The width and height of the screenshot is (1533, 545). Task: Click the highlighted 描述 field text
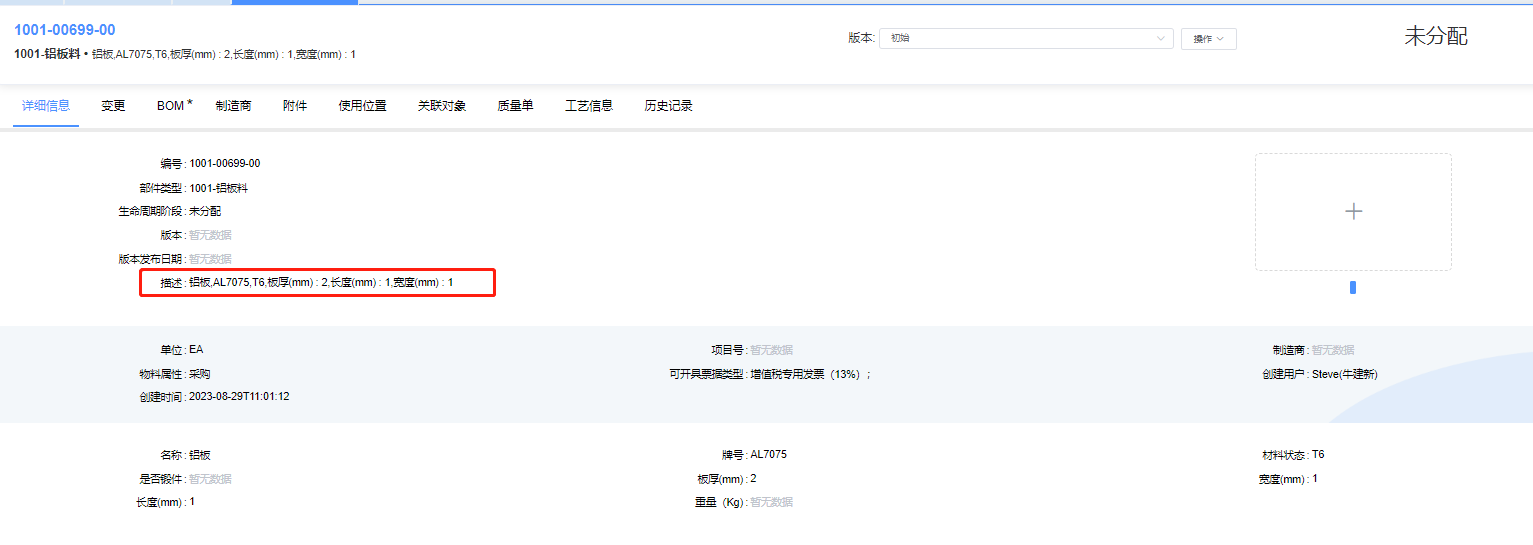(321, 283)
